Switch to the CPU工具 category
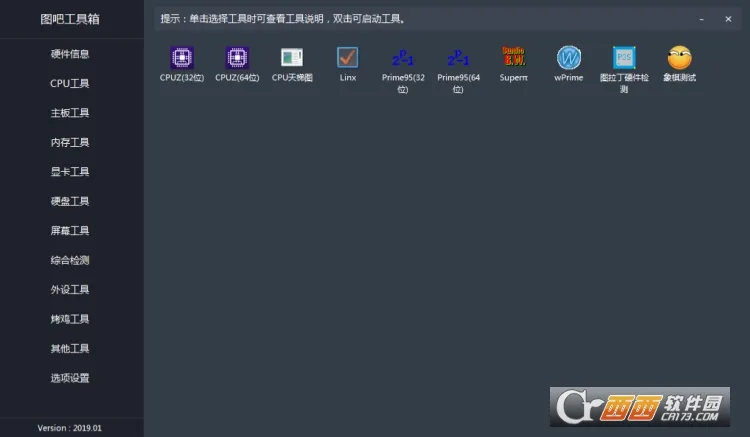 (x=70, y=84)
